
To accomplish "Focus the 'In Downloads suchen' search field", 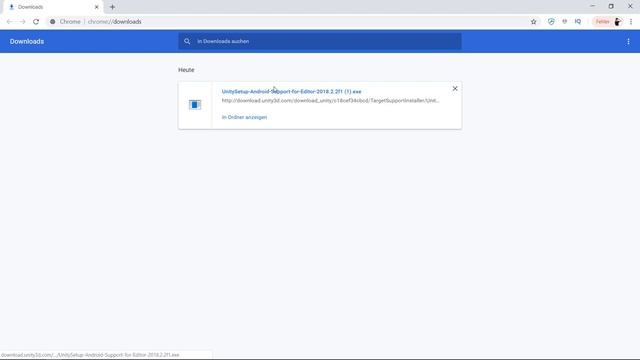I will [x=320, y=41].
